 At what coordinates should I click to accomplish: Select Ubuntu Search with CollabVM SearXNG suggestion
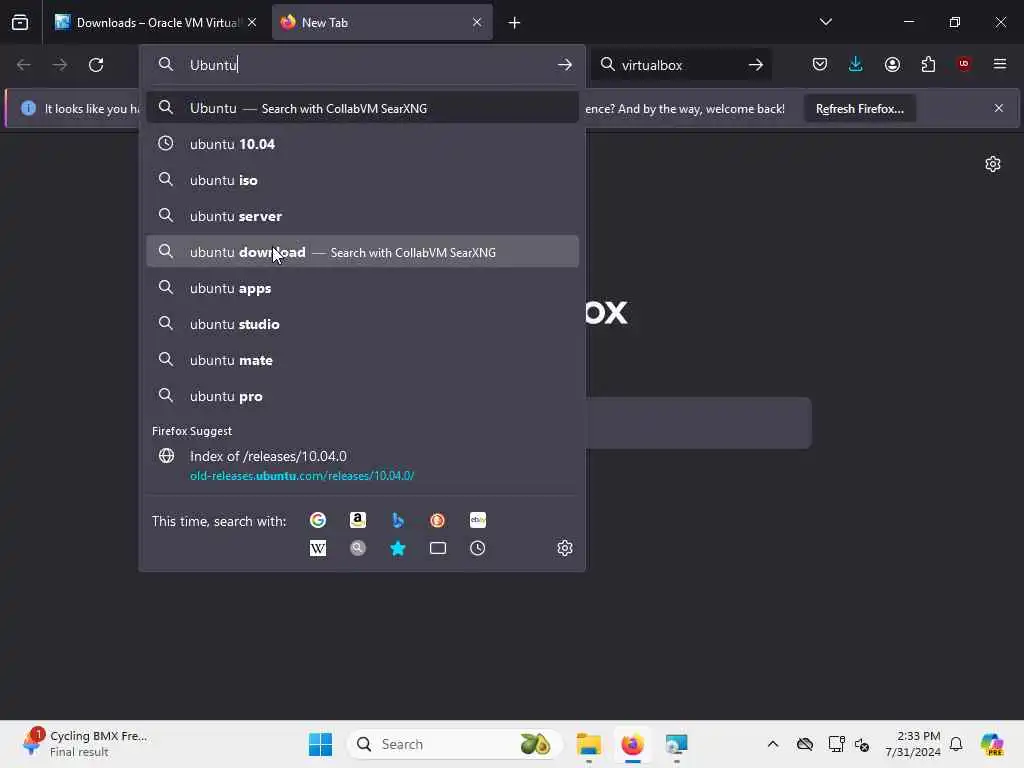pos(362,108)
